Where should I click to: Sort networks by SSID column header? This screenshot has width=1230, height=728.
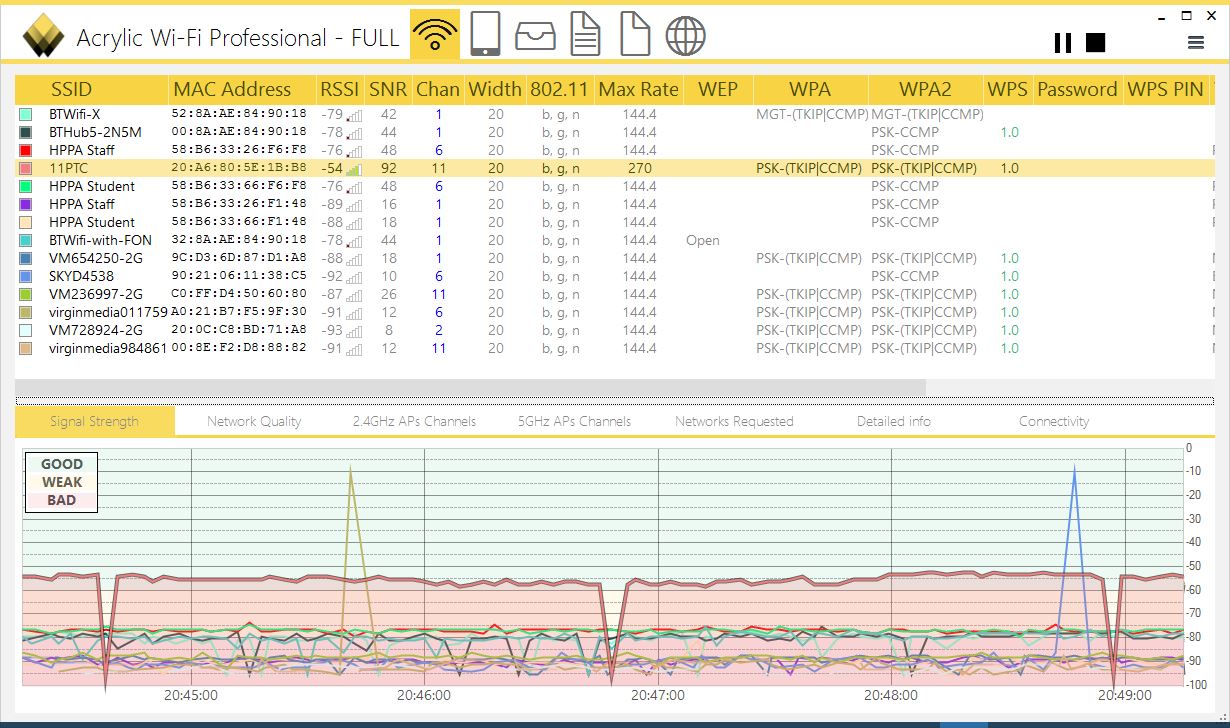(71, 90)
